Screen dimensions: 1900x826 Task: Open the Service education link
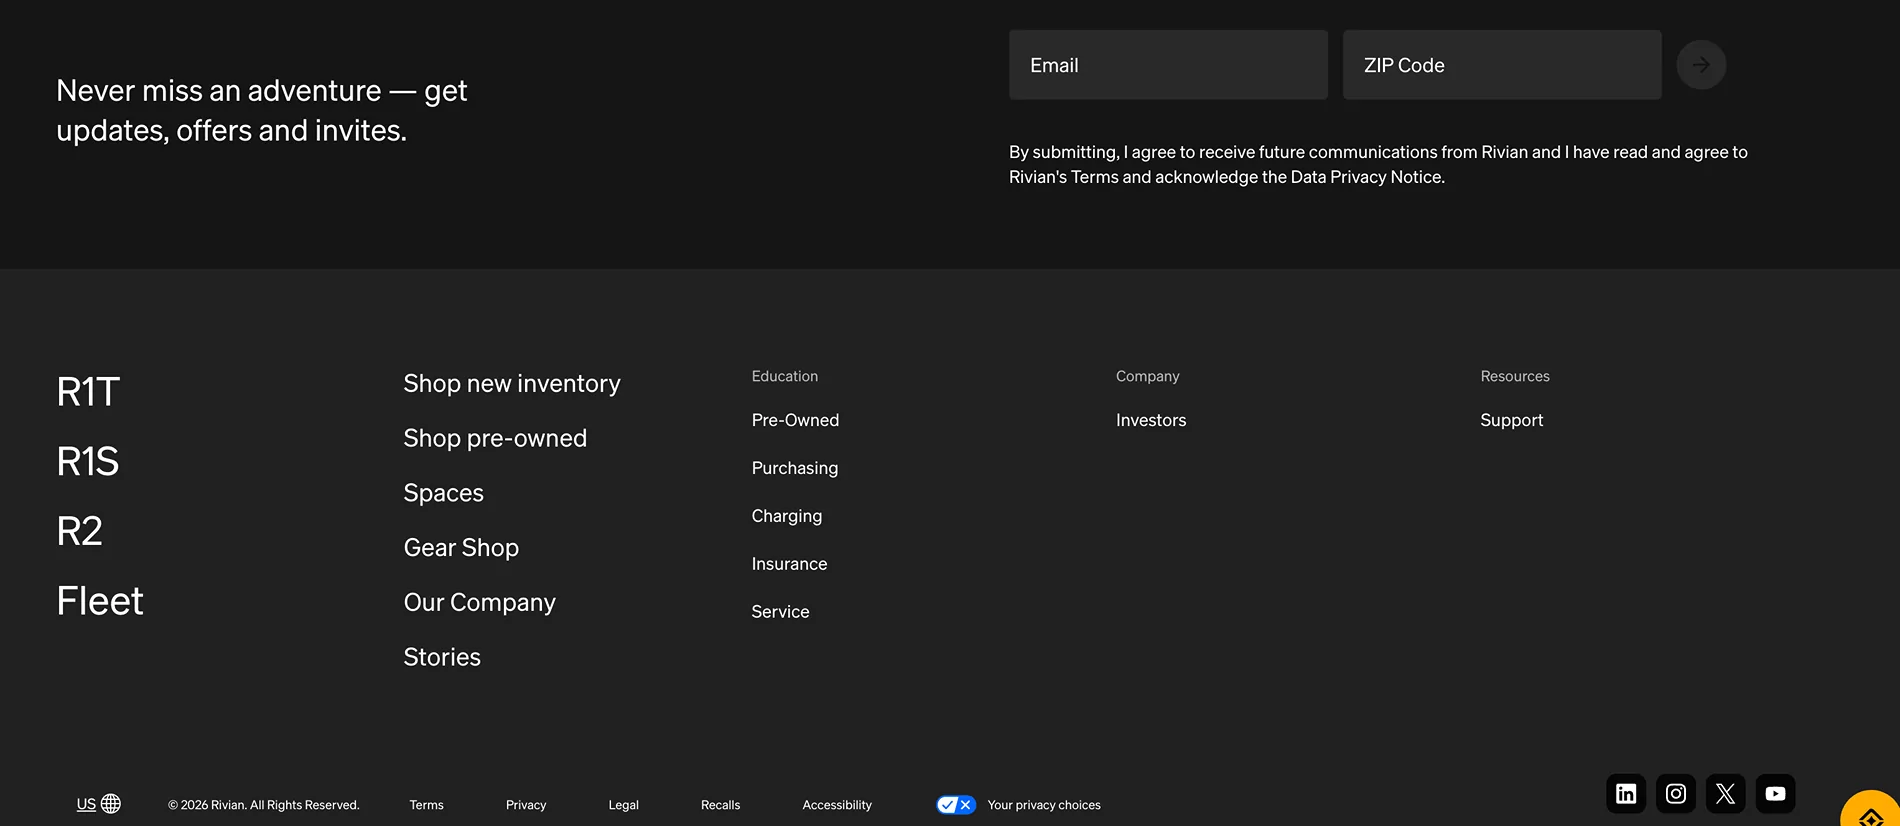coord(780,612)
